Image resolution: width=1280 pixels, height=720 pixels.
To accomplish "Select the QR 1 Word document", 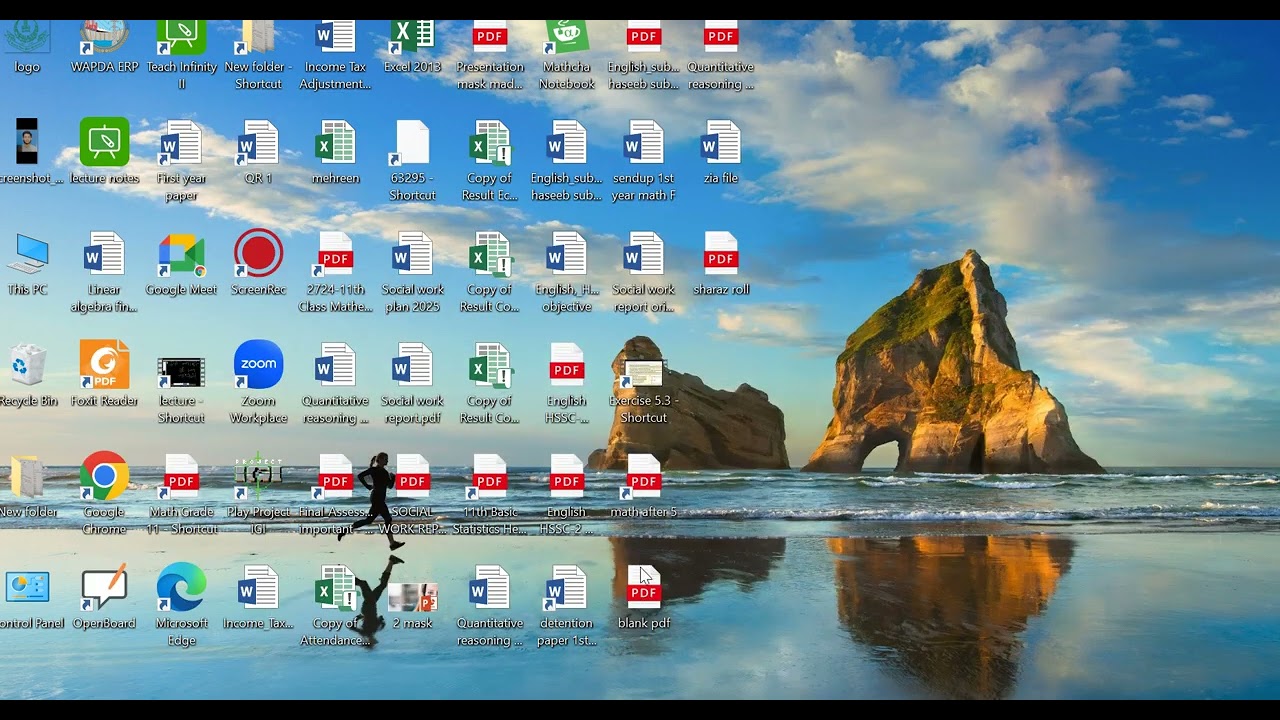I will 258,151.
